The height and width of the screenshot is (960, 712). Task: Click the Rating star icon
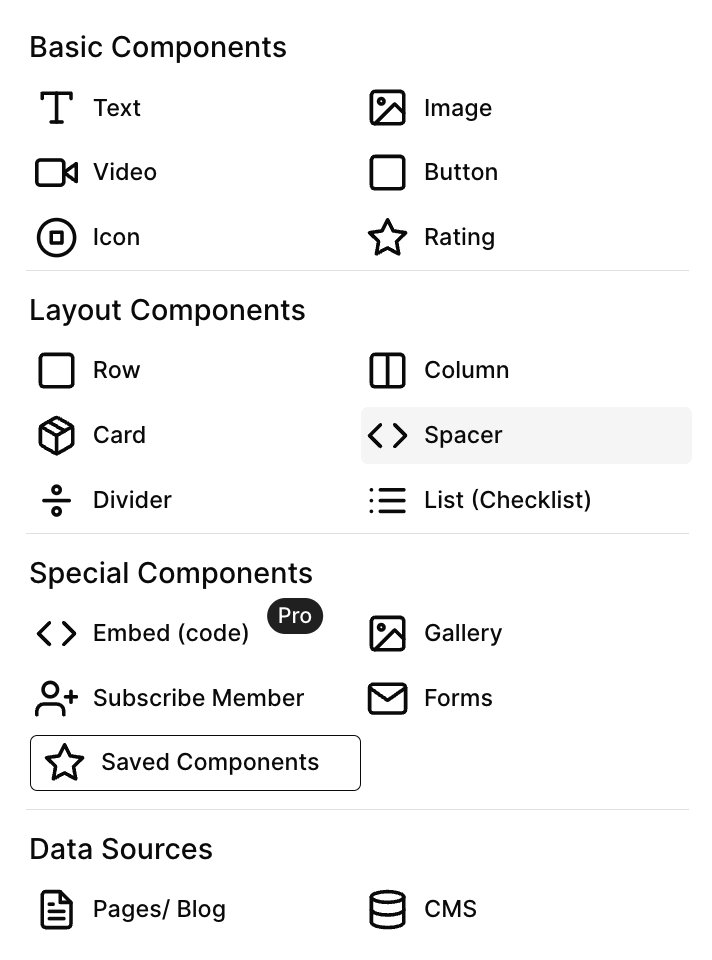(x=387, y=238)
